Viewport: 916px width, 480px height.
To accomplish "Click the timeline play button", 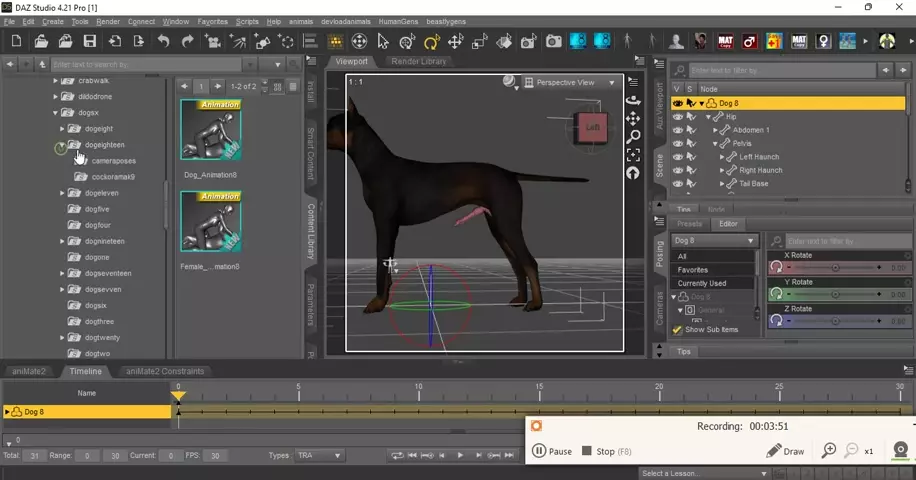I will point(460,456).
